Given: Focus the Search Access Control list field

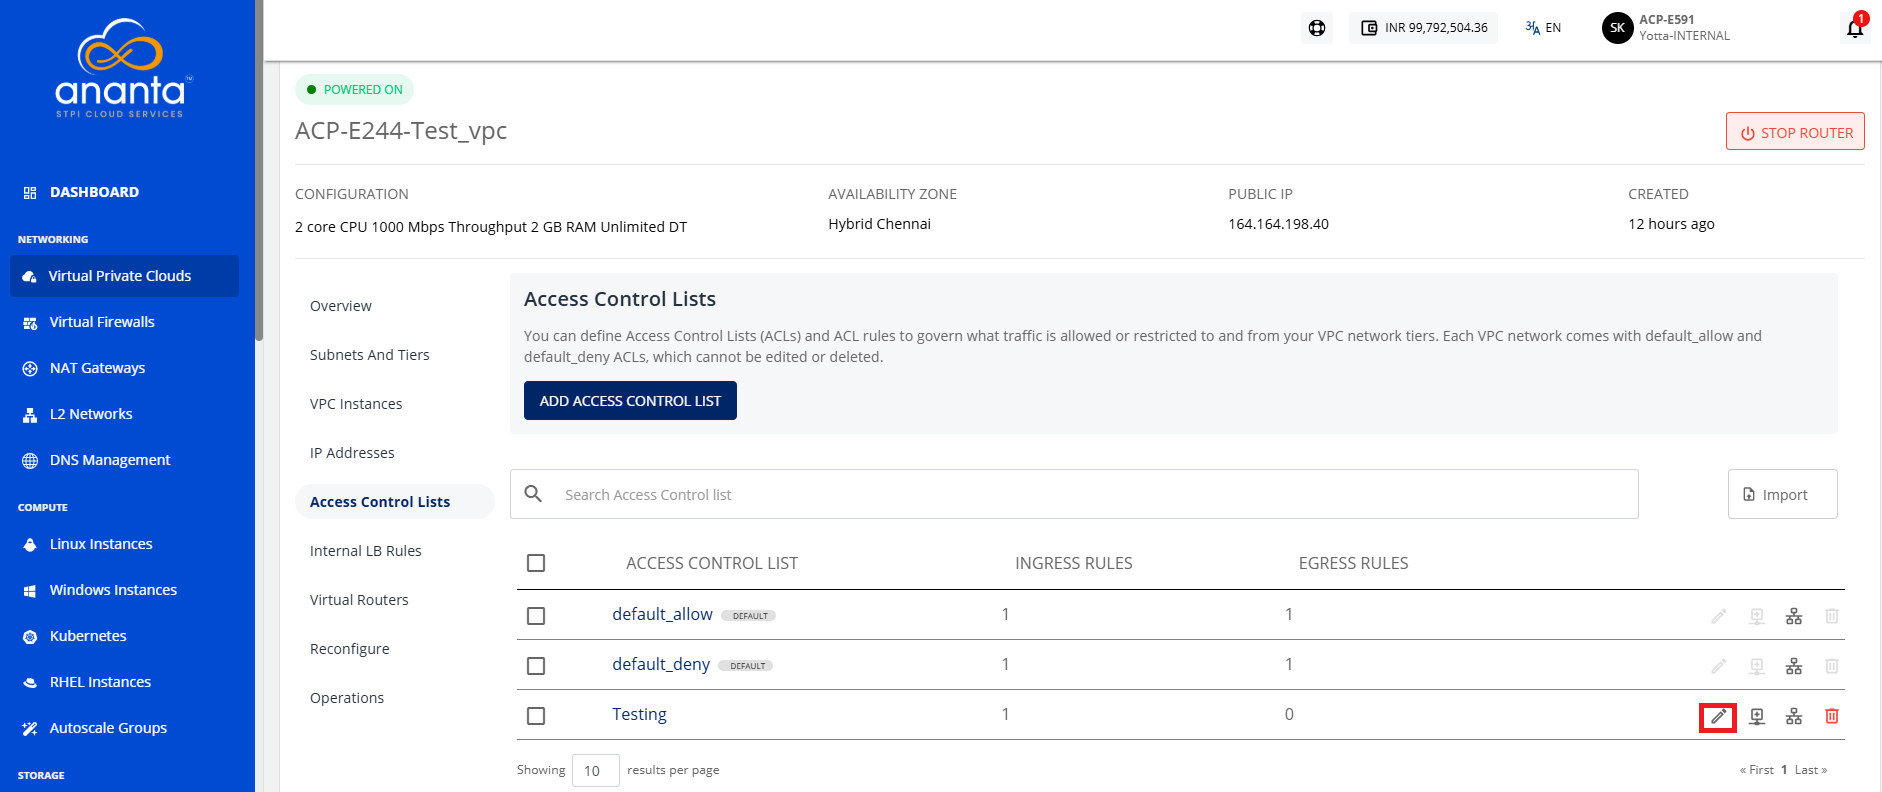Looking at the screenshot, I should [x=1074, y=494].
